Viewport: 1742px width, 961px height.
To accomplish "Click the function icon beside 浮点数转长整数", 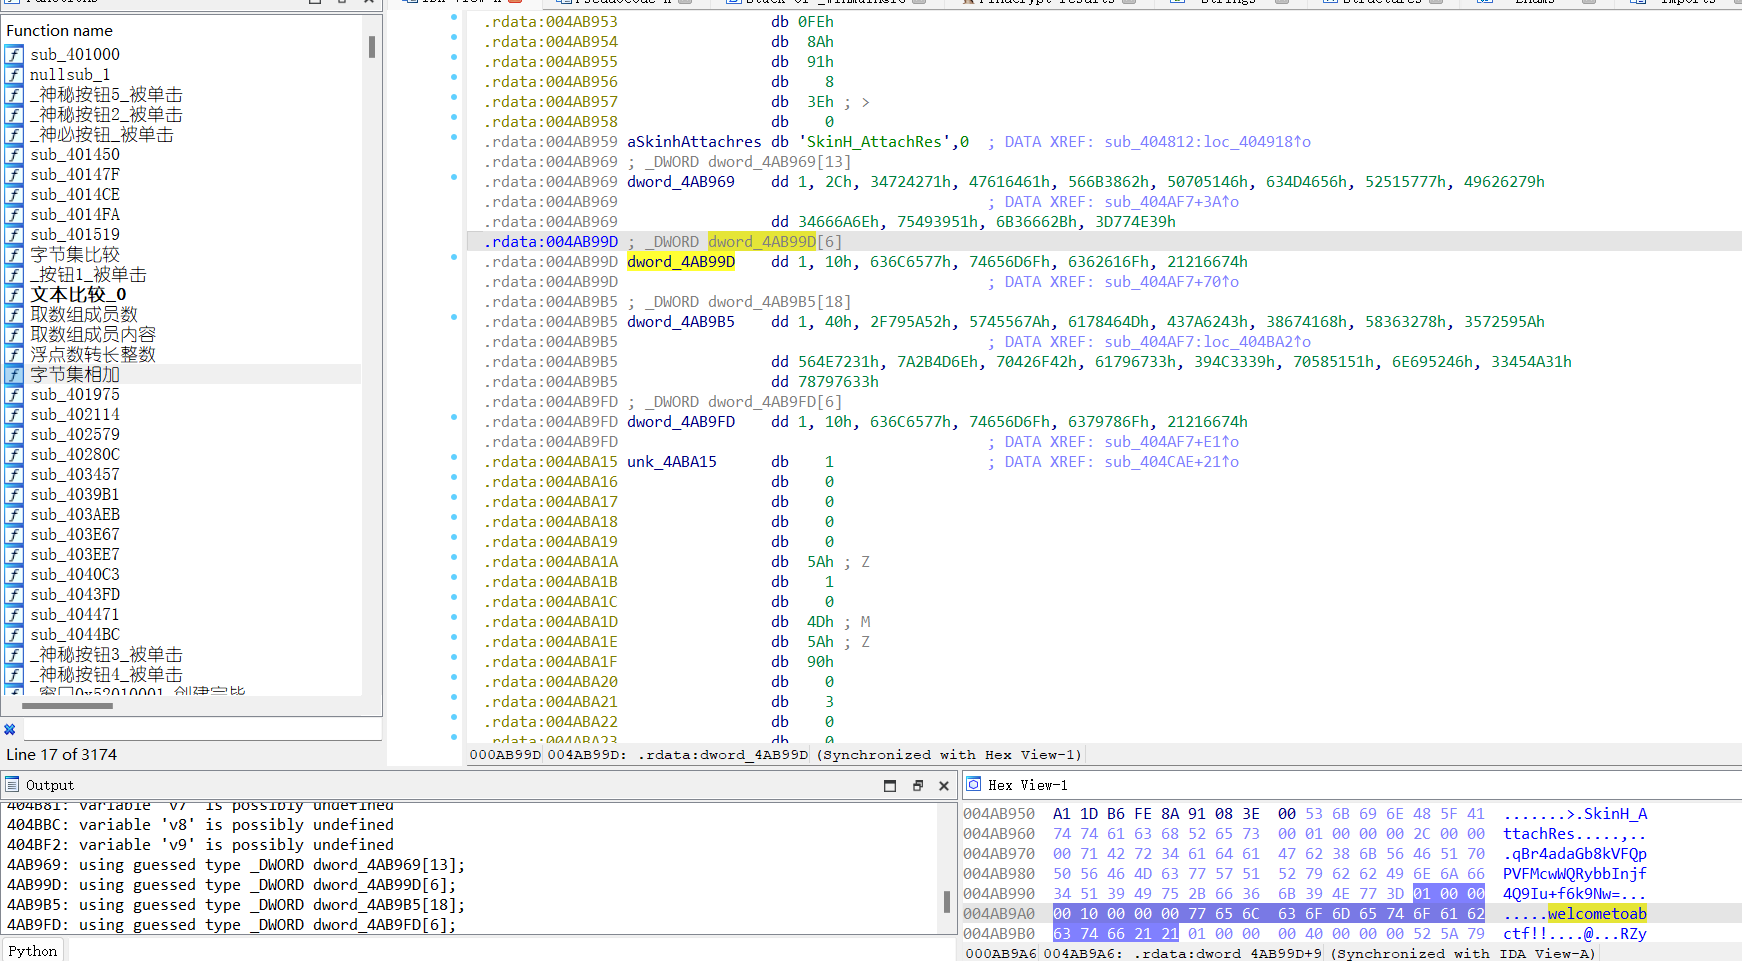I will pyautogui.click(x=14, y=355).
